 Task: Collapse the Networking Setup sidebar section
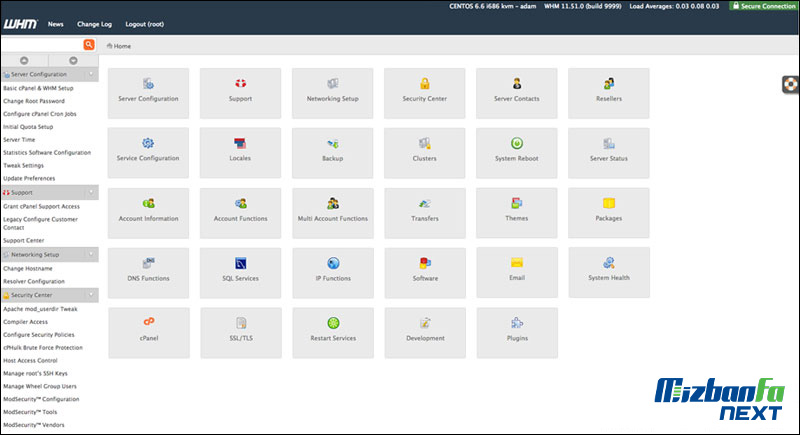[x=91, y=255]
